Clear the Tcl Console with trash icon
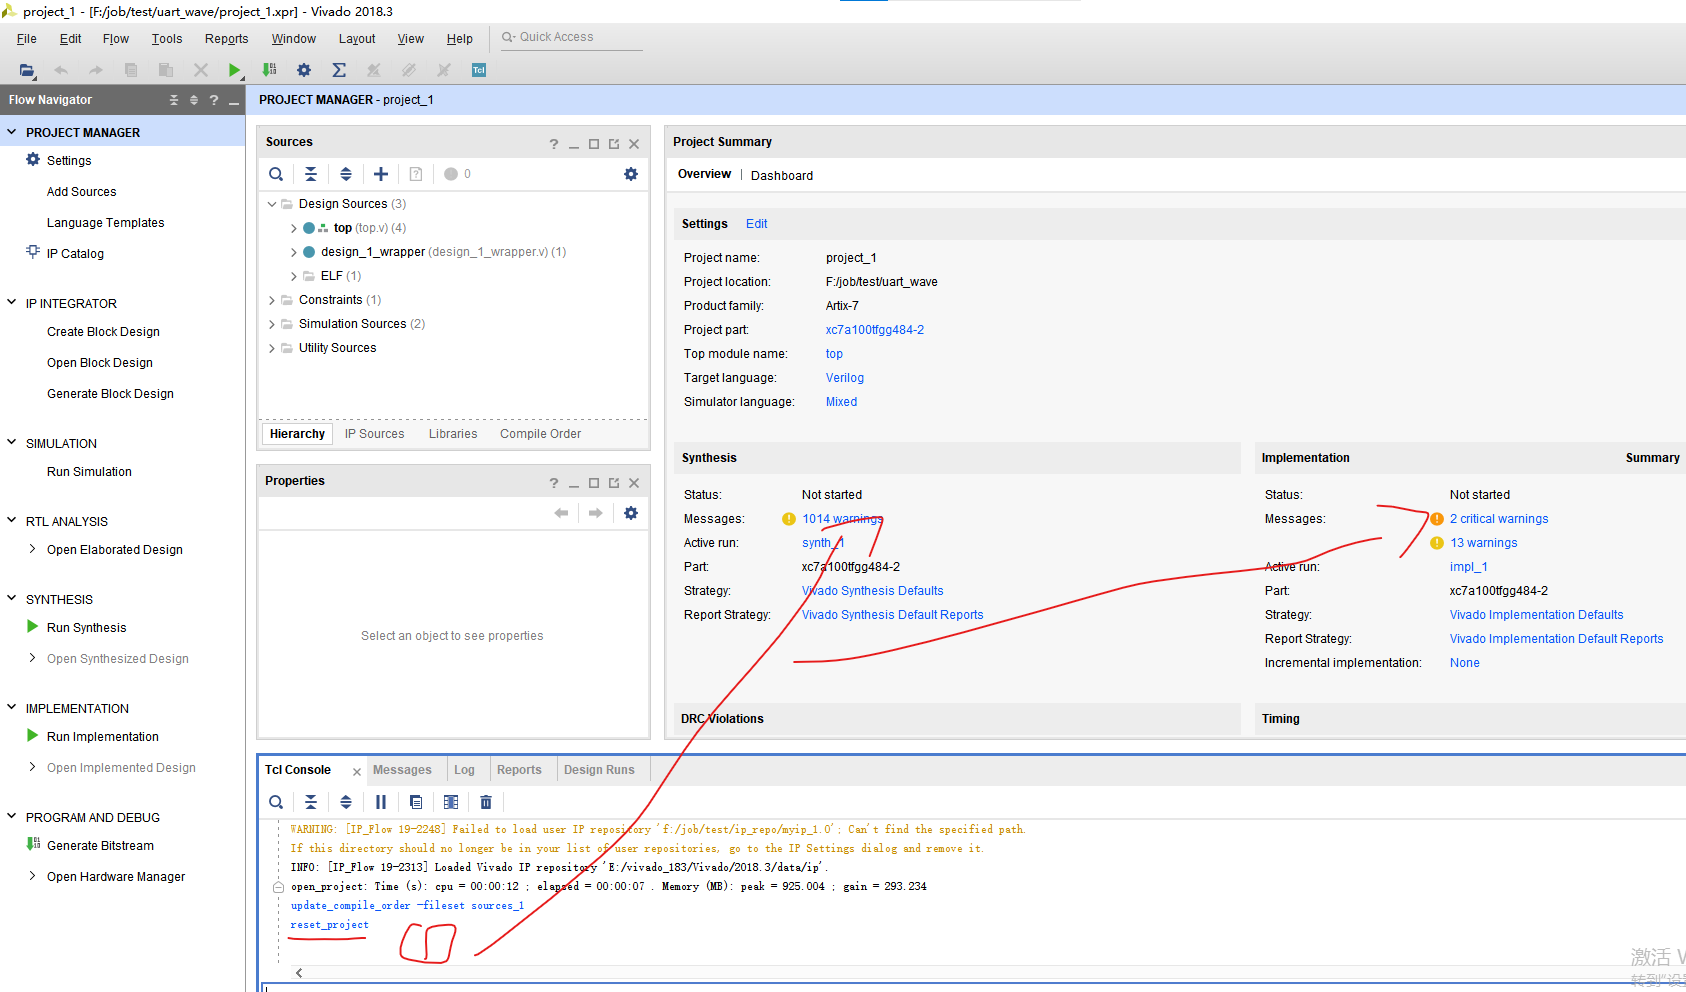 click(x=486, y=802)
